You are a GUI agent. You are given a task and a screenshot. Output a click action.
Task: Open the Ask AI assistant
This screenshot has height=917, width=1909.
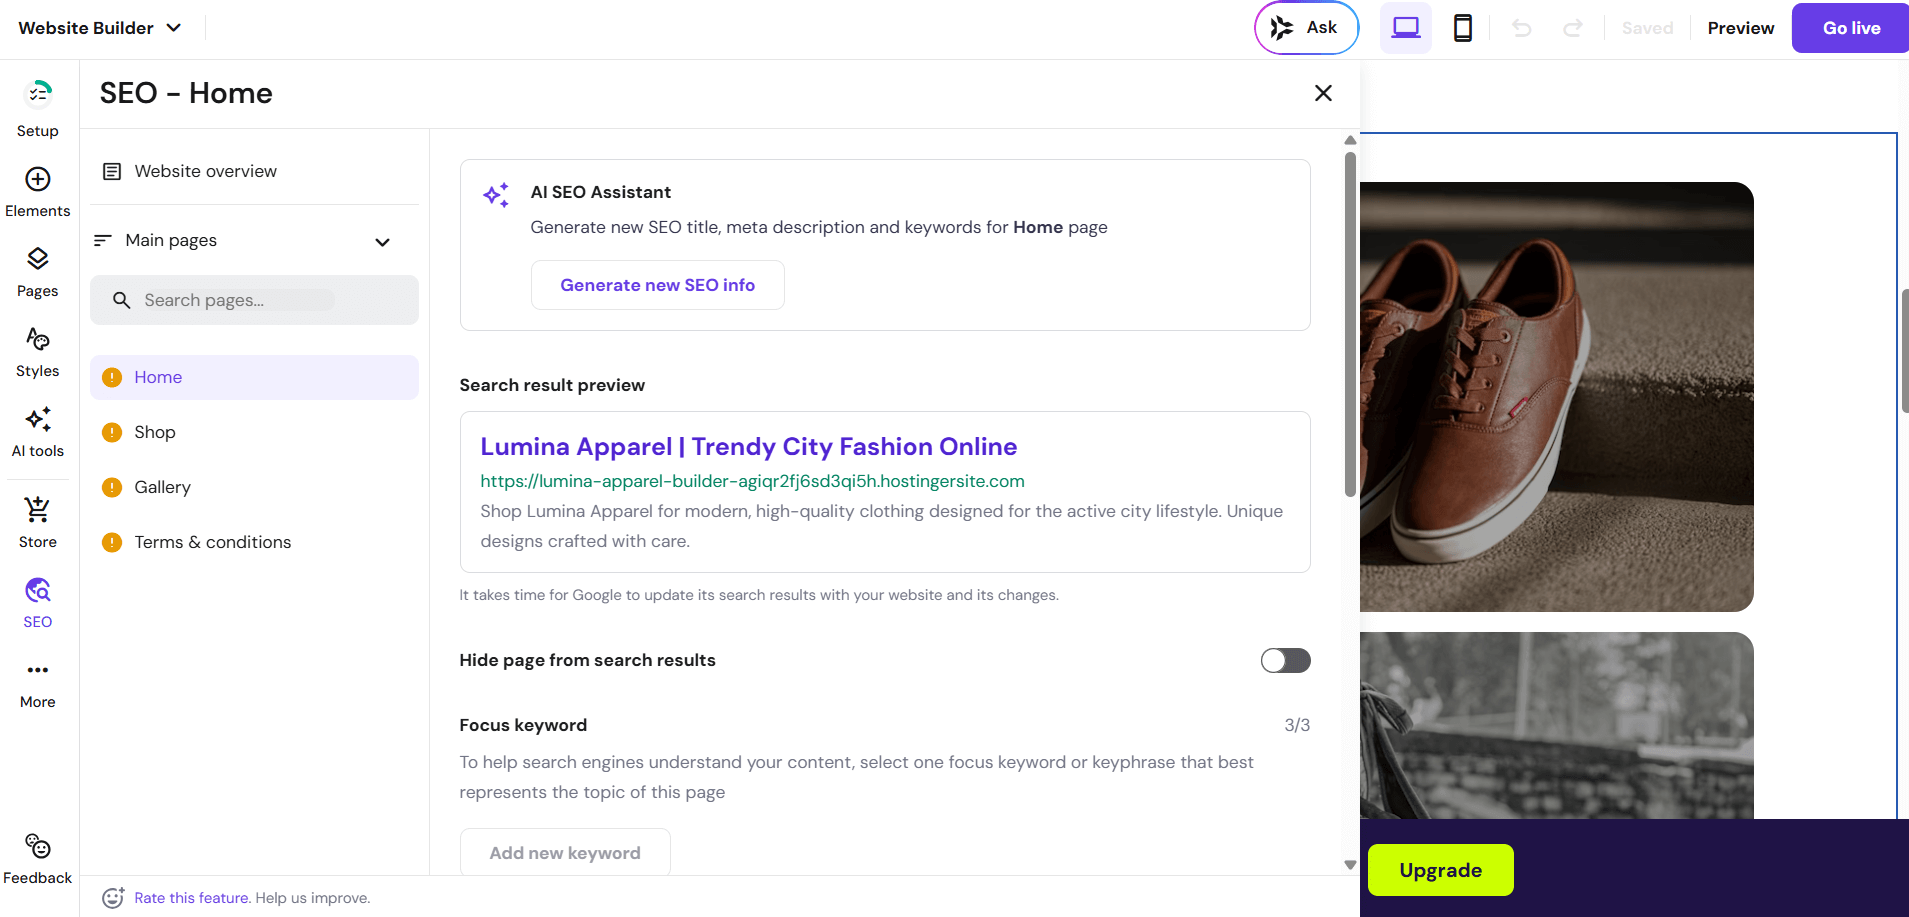1306,27
